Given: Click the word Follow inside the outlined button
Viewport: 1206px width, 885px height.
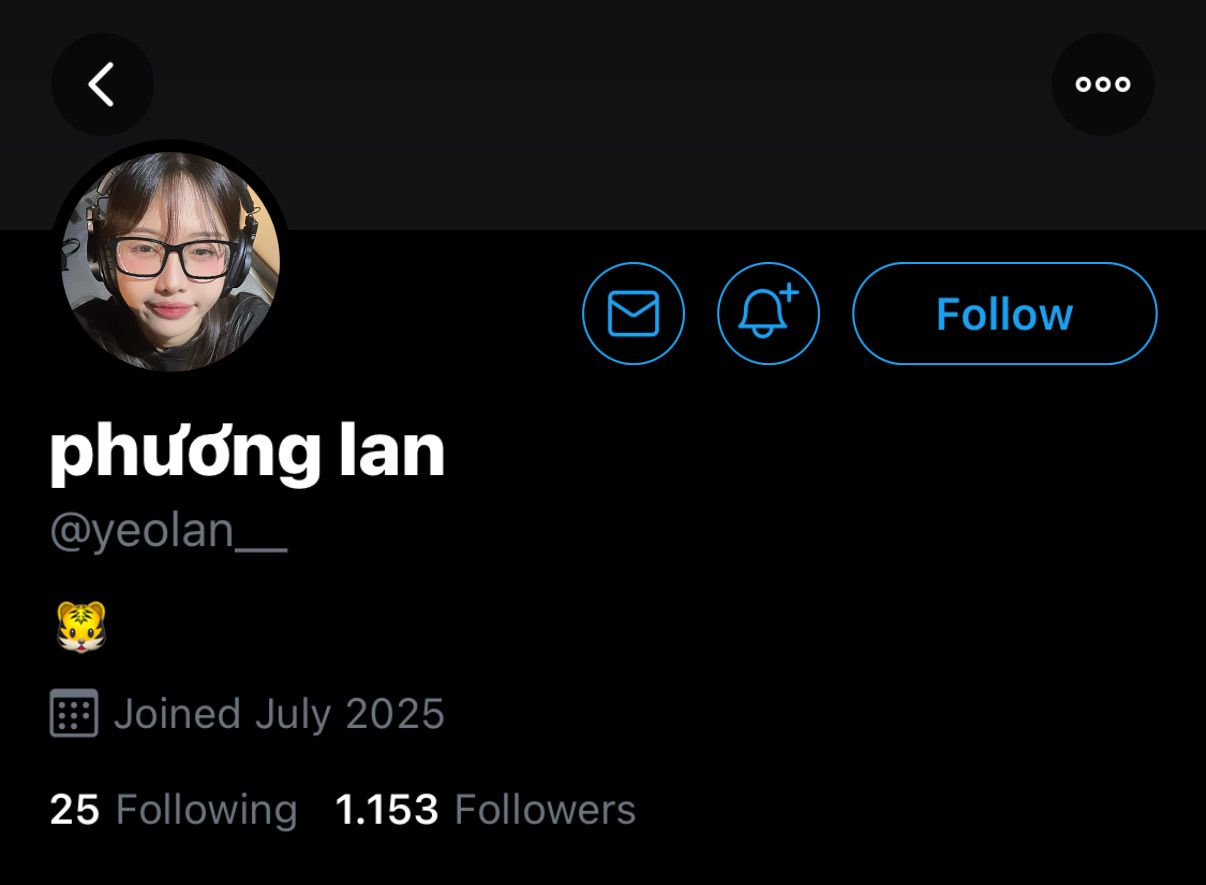Looking at the screenshot, I should click(1004, 314).
